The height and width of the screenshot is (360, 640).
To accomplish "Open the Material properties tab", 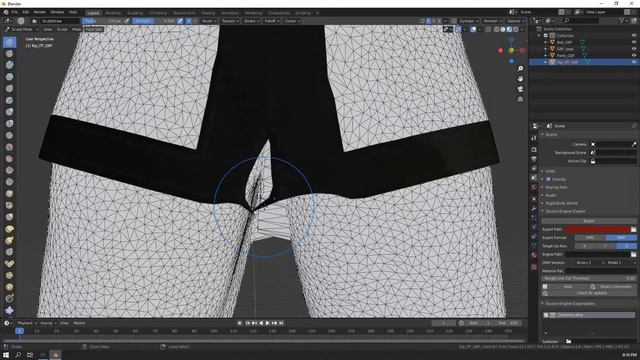I will tap(534, 255).
